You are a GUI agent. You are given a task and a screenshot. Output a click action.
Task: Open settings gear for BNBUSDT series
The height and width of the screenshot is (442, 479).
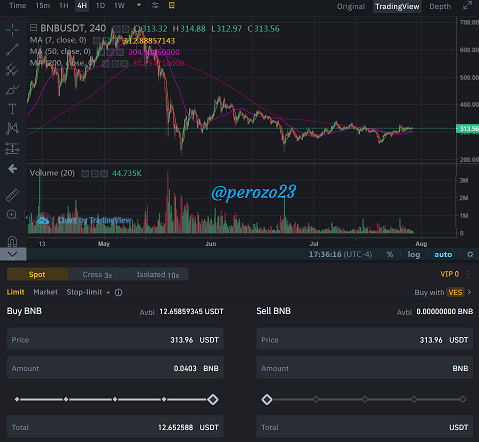pyautogui.click(x=125, y=29)
